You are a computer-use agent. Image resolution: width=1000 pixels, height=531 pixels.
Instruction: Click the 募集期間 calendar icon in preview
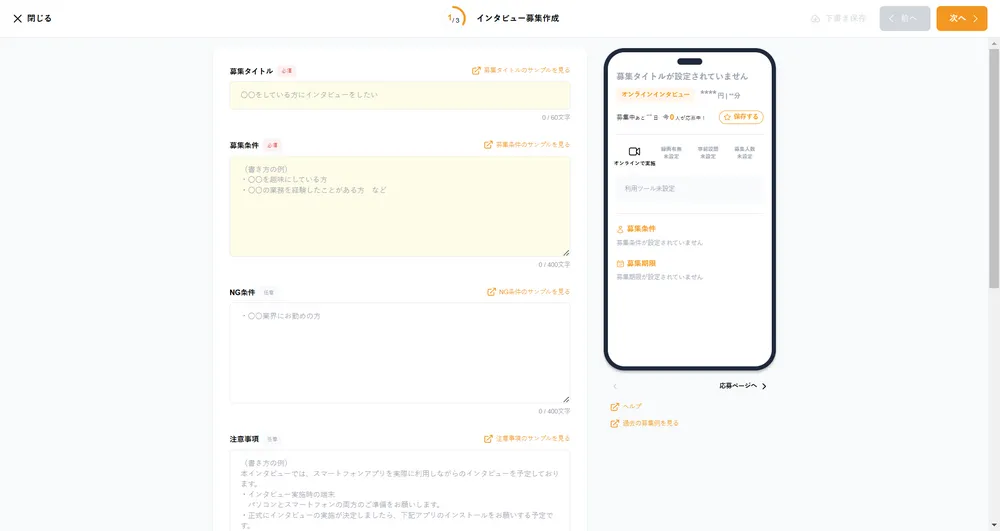pyautogui.click(x=620, y=264)
